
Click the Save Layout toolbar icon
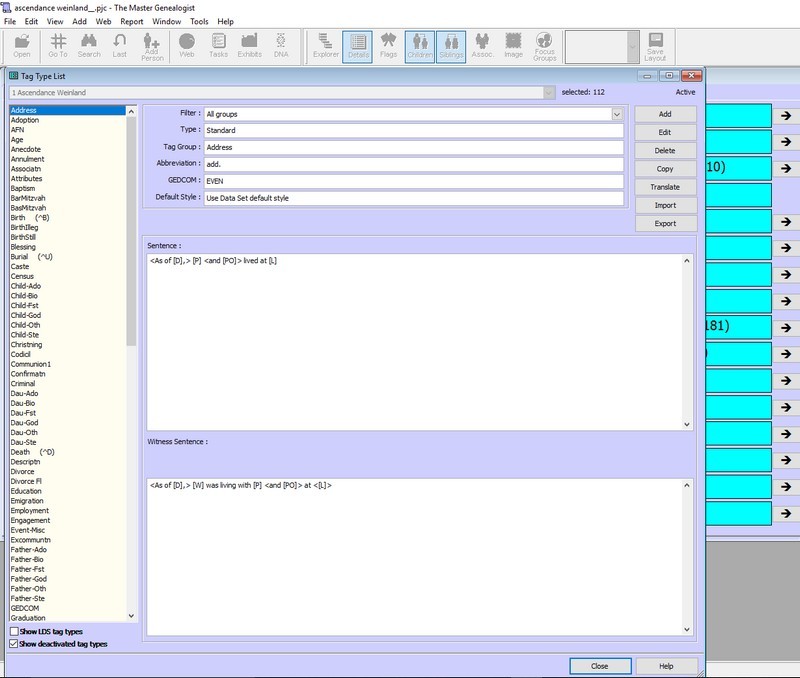655,46
